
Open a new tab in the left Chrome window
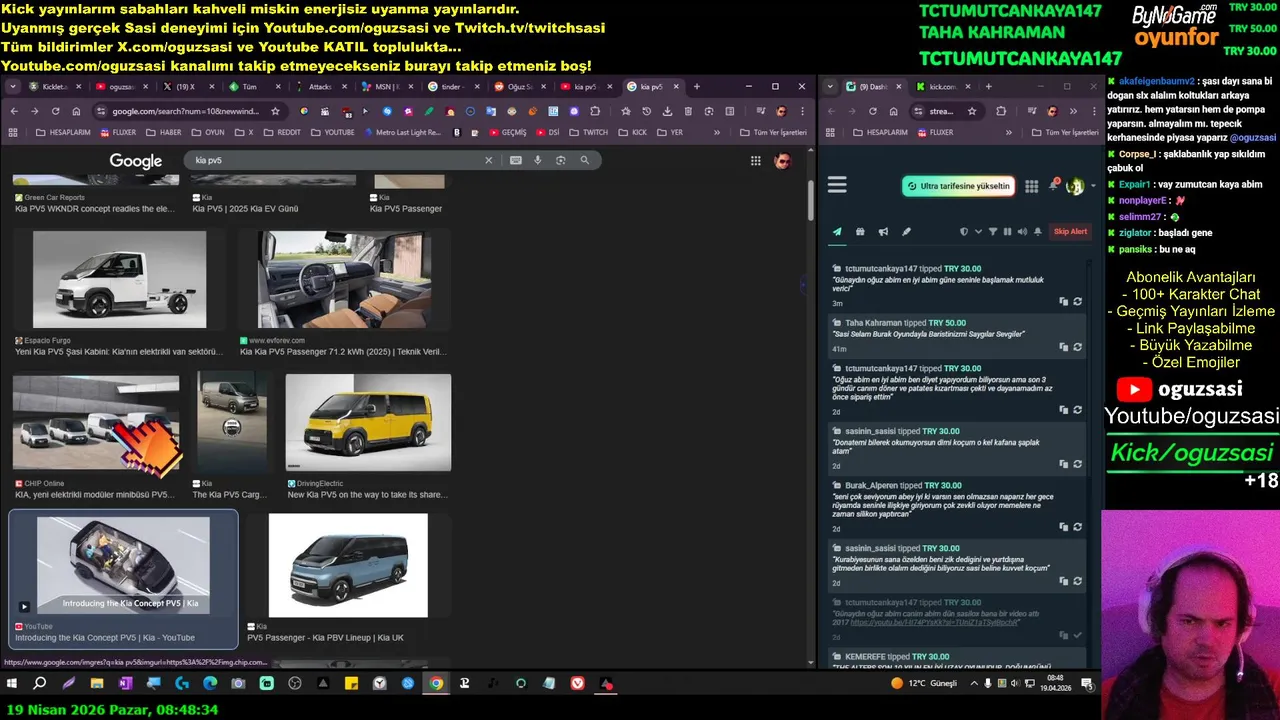[697, 87]
